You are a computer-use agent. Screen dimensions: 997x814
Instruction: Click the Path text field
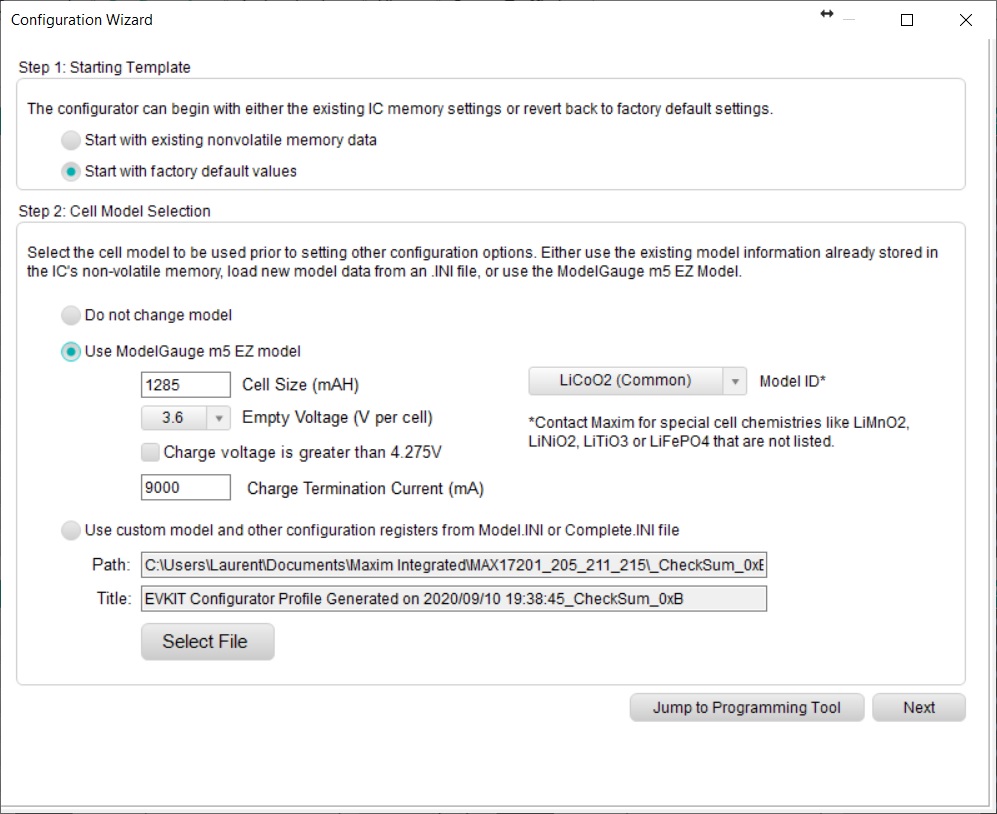click(453, 565)
